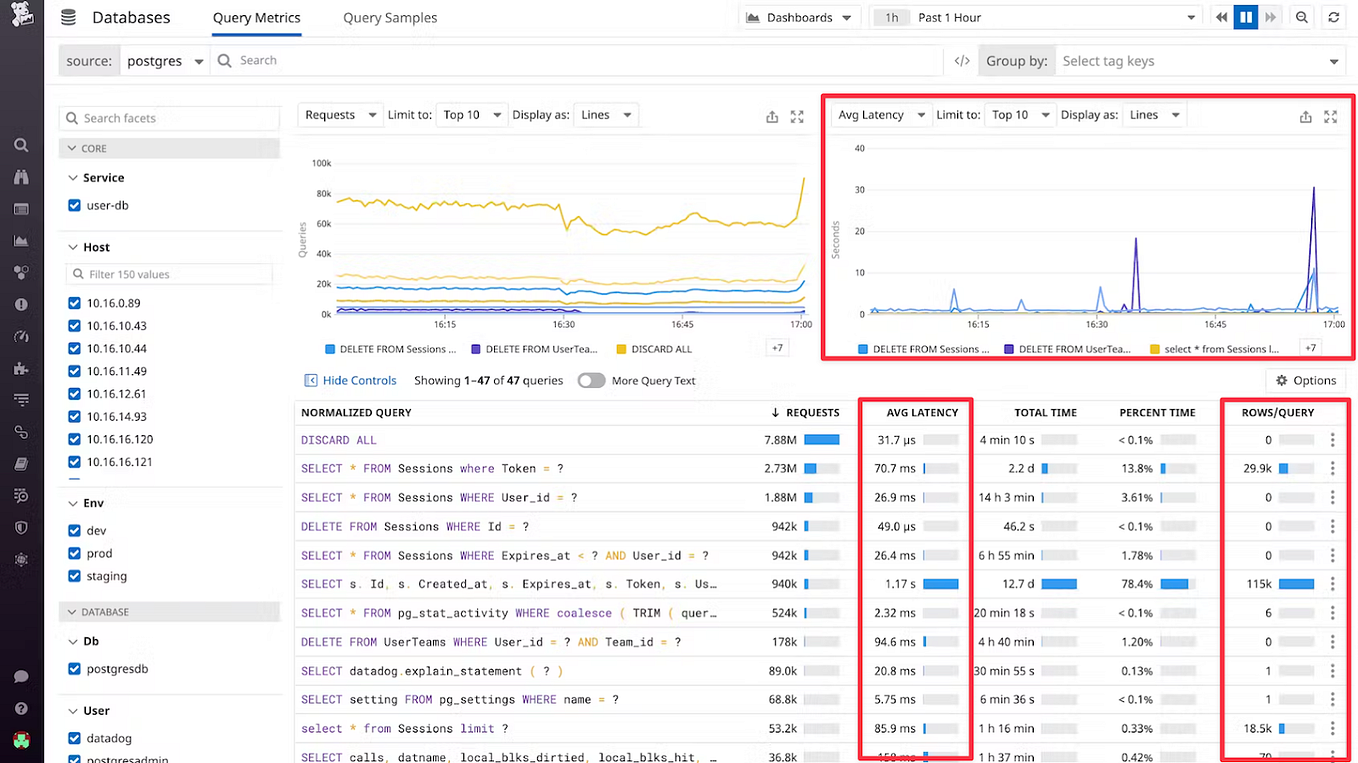1358x763 pixels.
Task: Collapse the Host facet section
Action: pos(73,247)
